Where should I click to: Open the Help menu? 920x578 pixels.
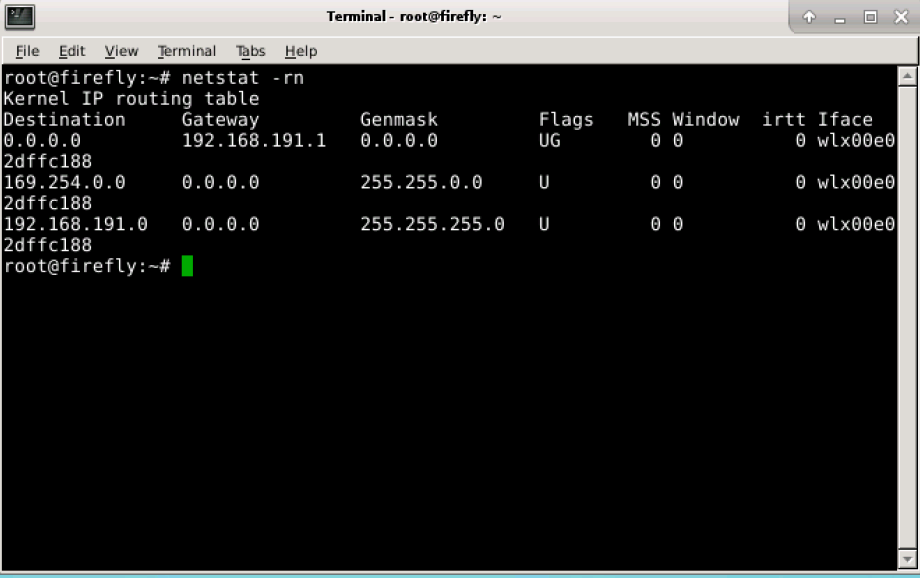(301, 51)
